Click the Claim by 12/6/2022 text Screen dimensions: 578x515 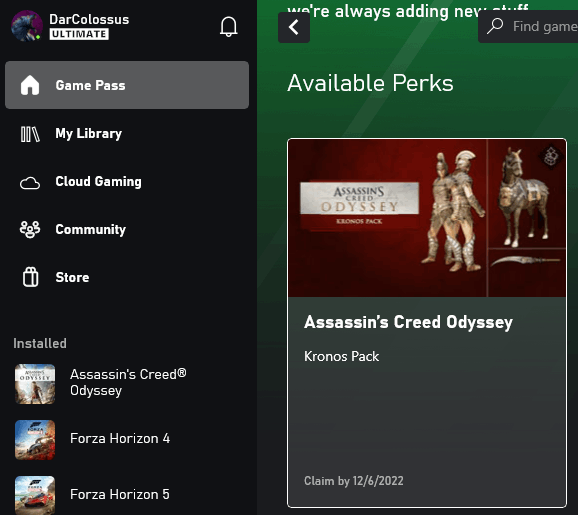click(x=354, y=481)
